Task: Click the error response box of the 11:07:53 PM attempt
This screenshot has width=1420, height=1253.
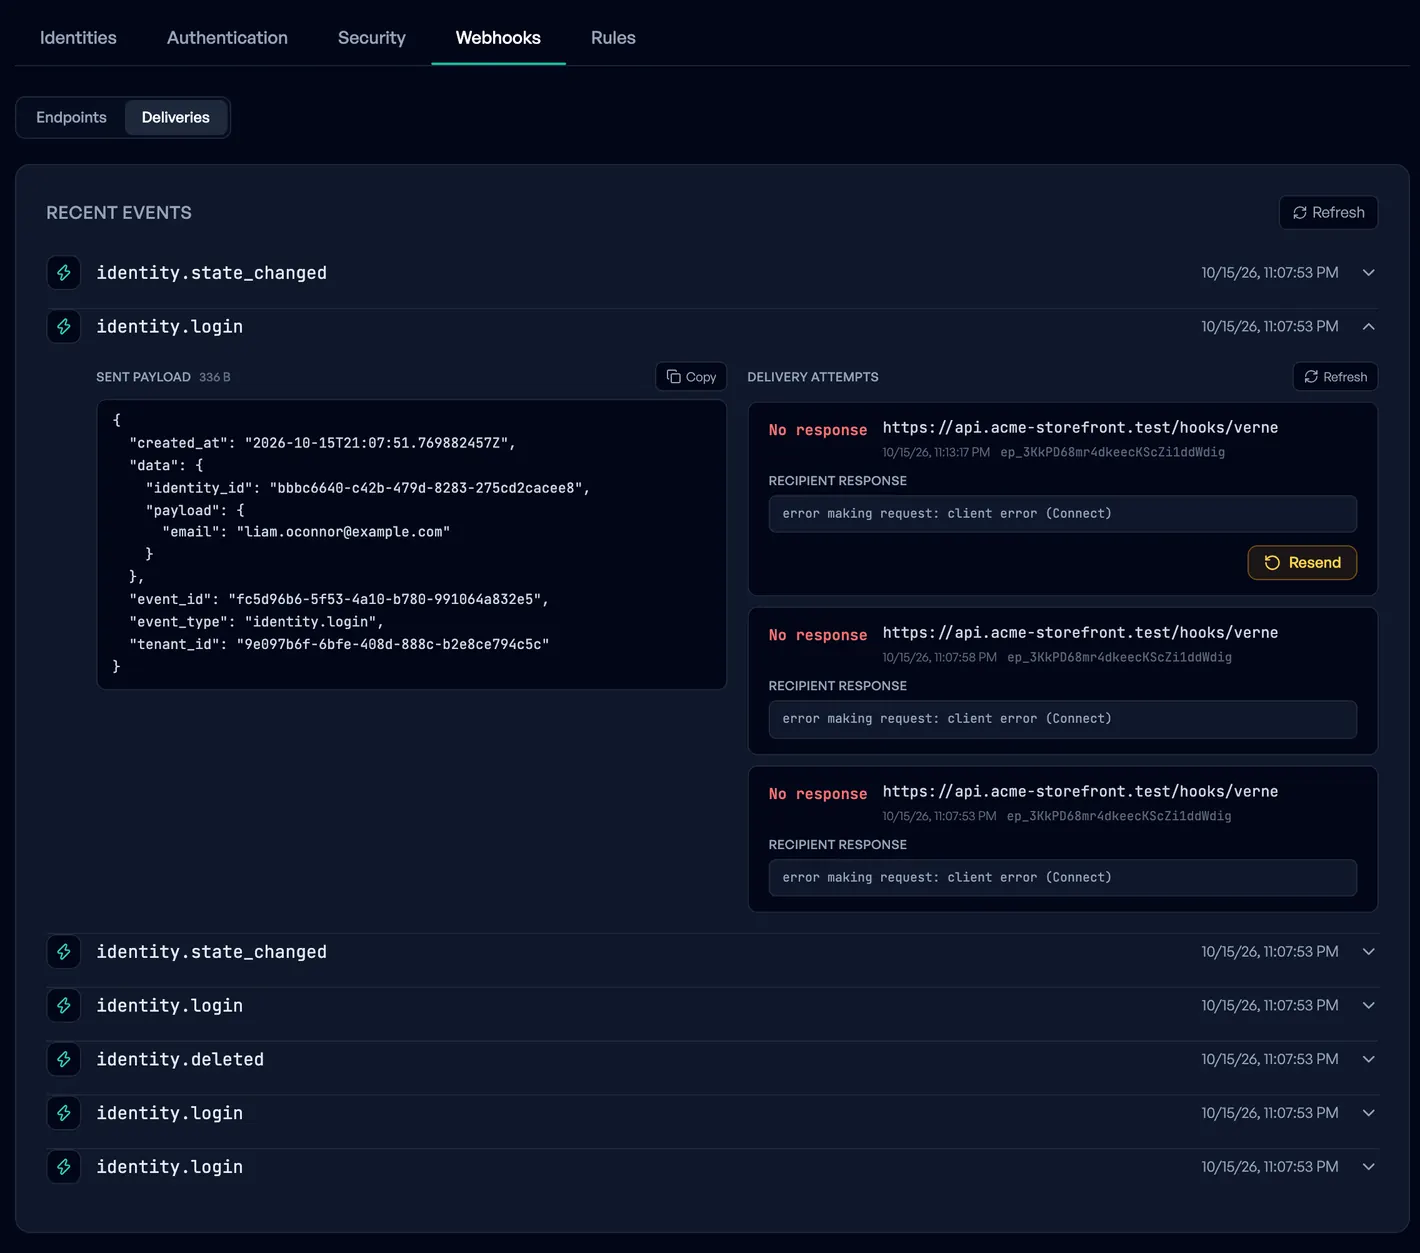Action: (x=1062, y=878)
